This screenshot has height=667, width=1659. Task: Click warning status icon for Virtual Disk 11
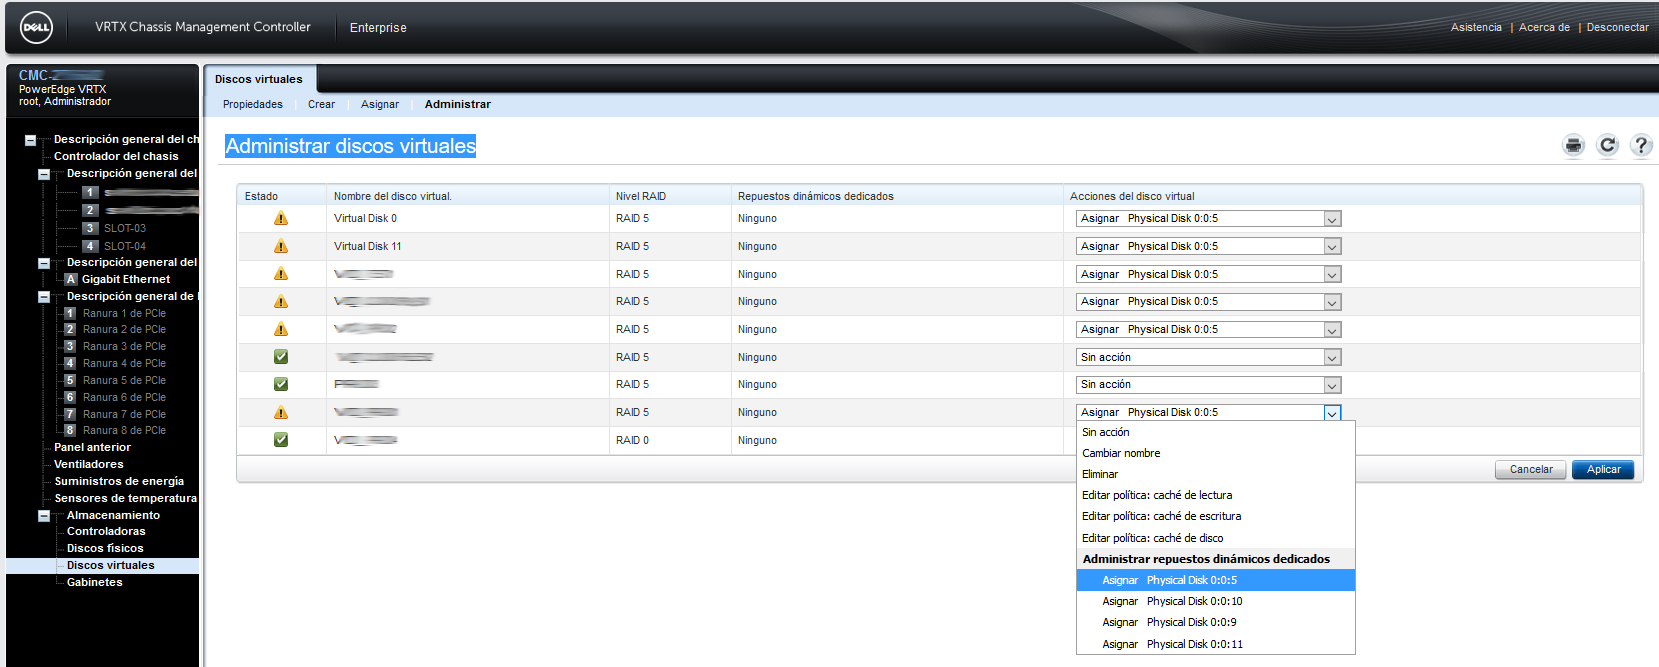click(281, 246)
